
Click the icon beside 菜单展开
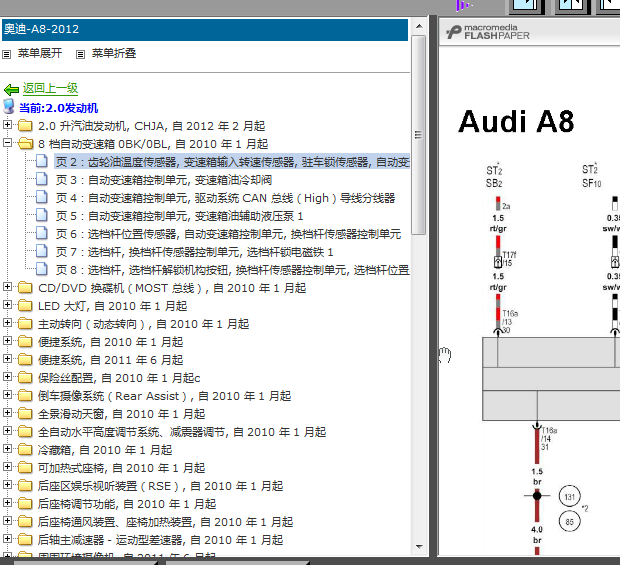coord(6,54)
